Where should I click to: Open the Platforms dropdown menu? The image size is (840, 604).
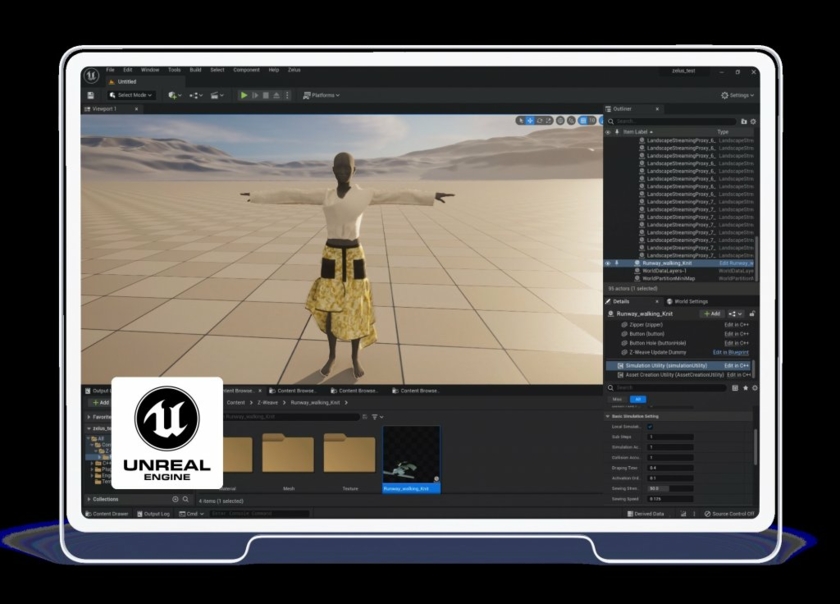[321, 95]
